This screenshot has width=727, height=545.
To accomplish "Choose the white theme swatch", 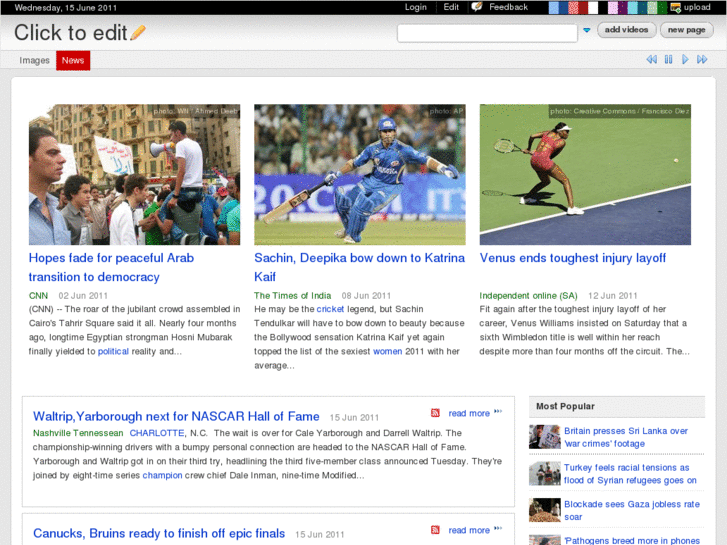I will pos(593,7).
